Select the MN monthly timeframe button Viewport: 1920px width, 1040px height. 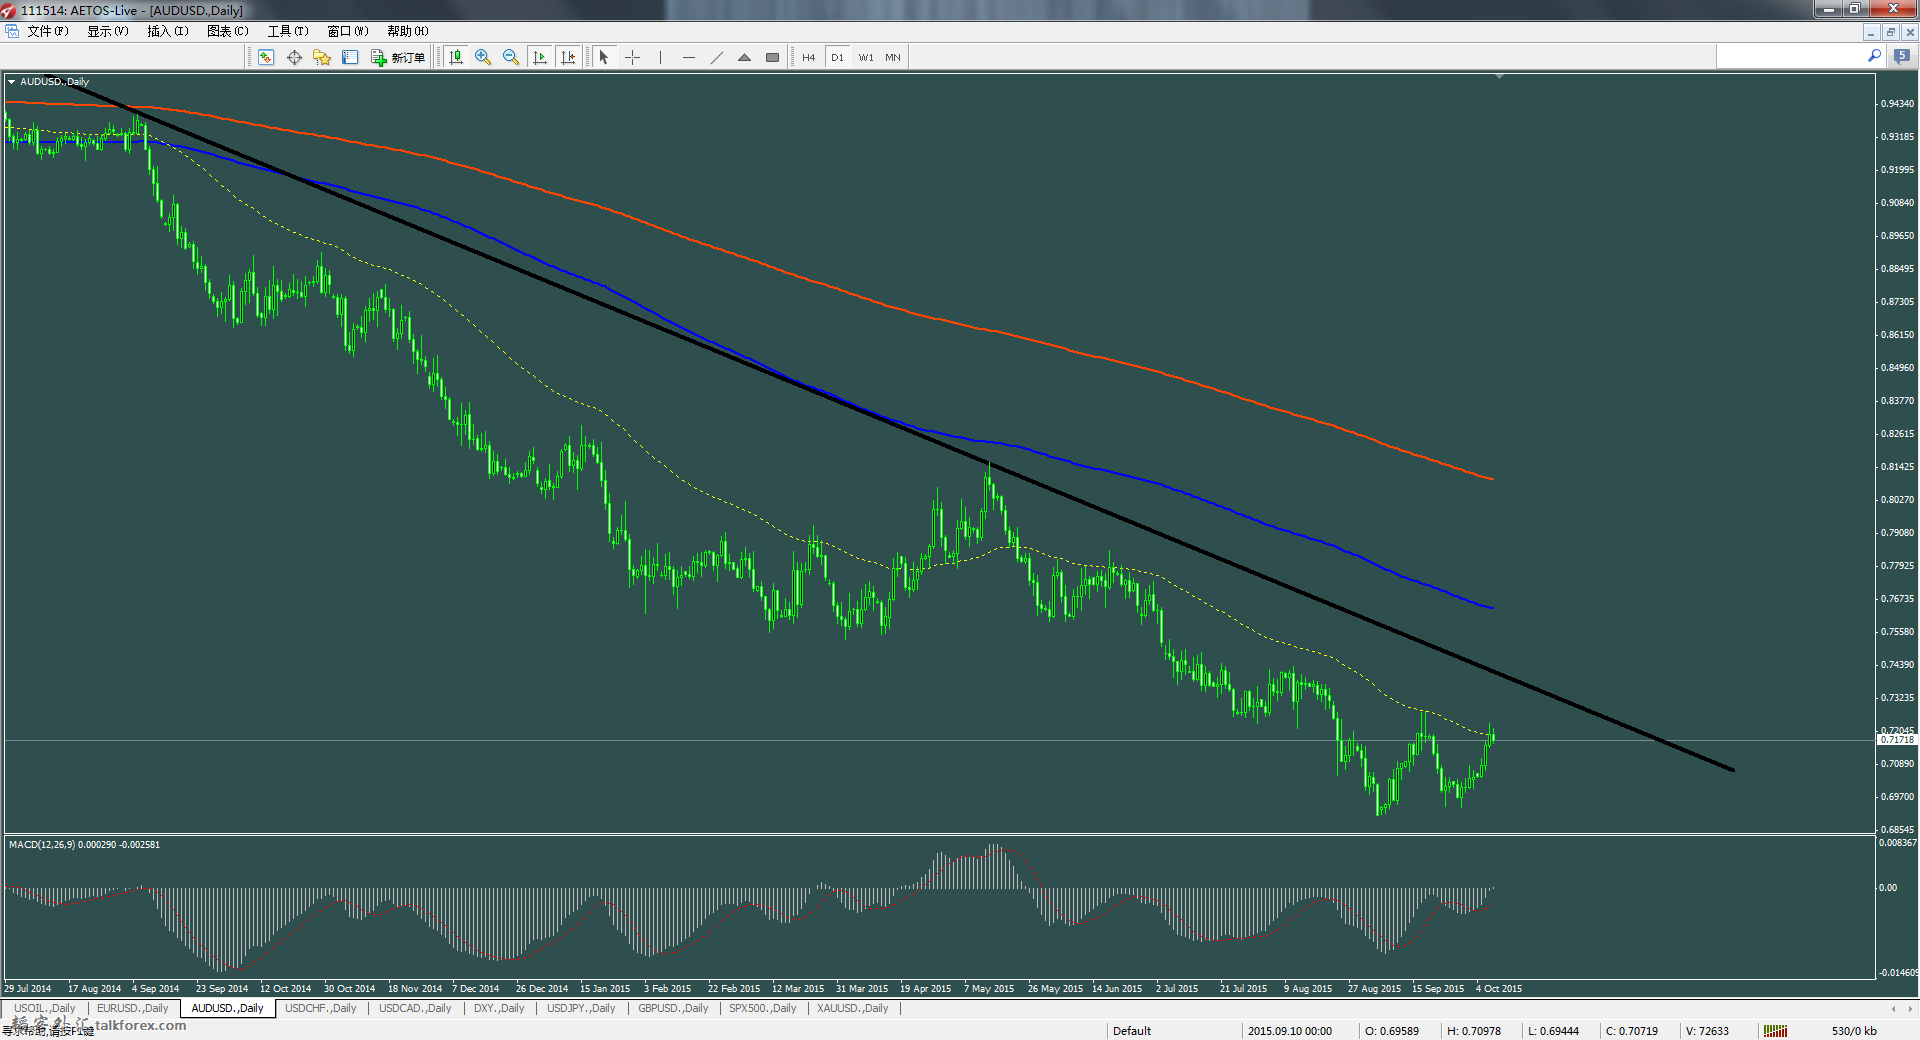pyautogui.click(x=892, y=57)
